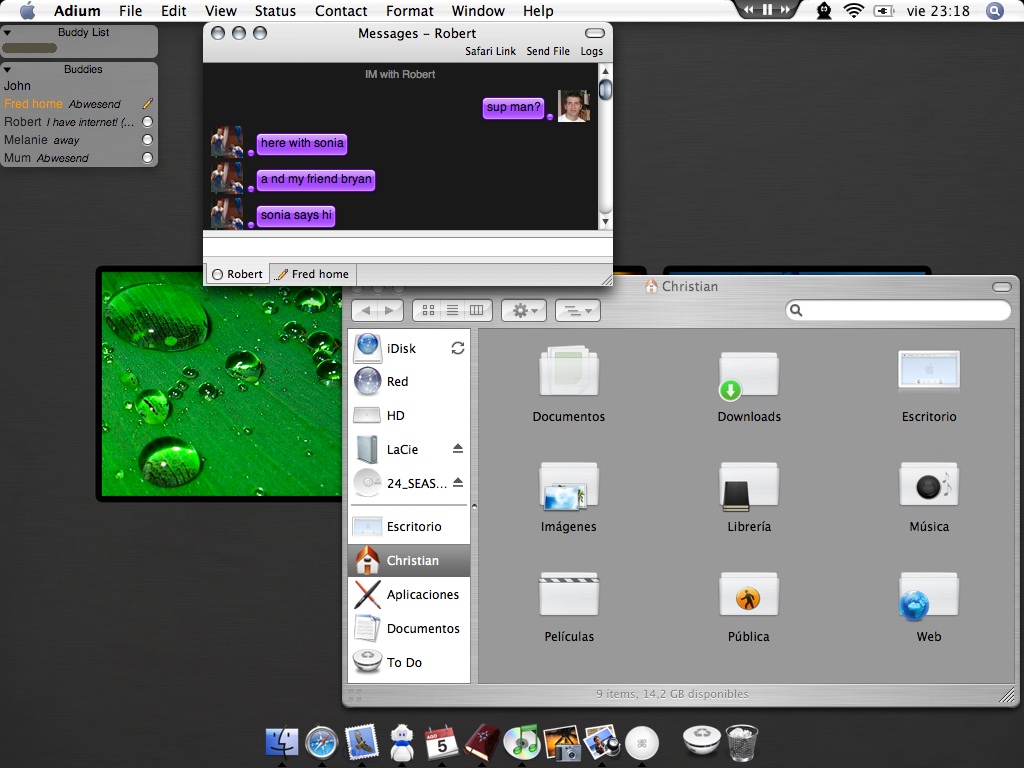Go back in the Finder window
Image resolution: width=1024 pixels, height=768 pixels.
click(366, 310)
